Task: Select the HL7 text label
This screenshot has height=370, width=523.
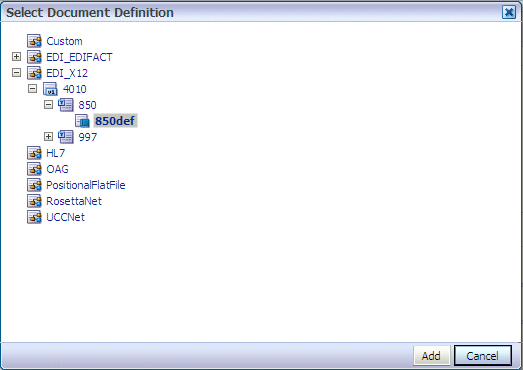Action: 55,153
